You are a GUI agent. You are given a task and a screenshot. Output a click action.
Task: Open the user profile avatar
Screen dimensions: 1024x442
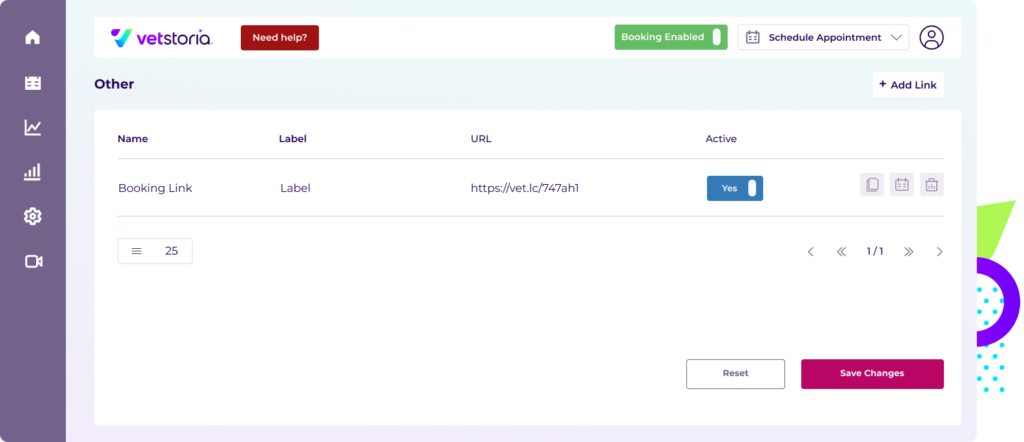pyautogui.click(x=931, y=38)
